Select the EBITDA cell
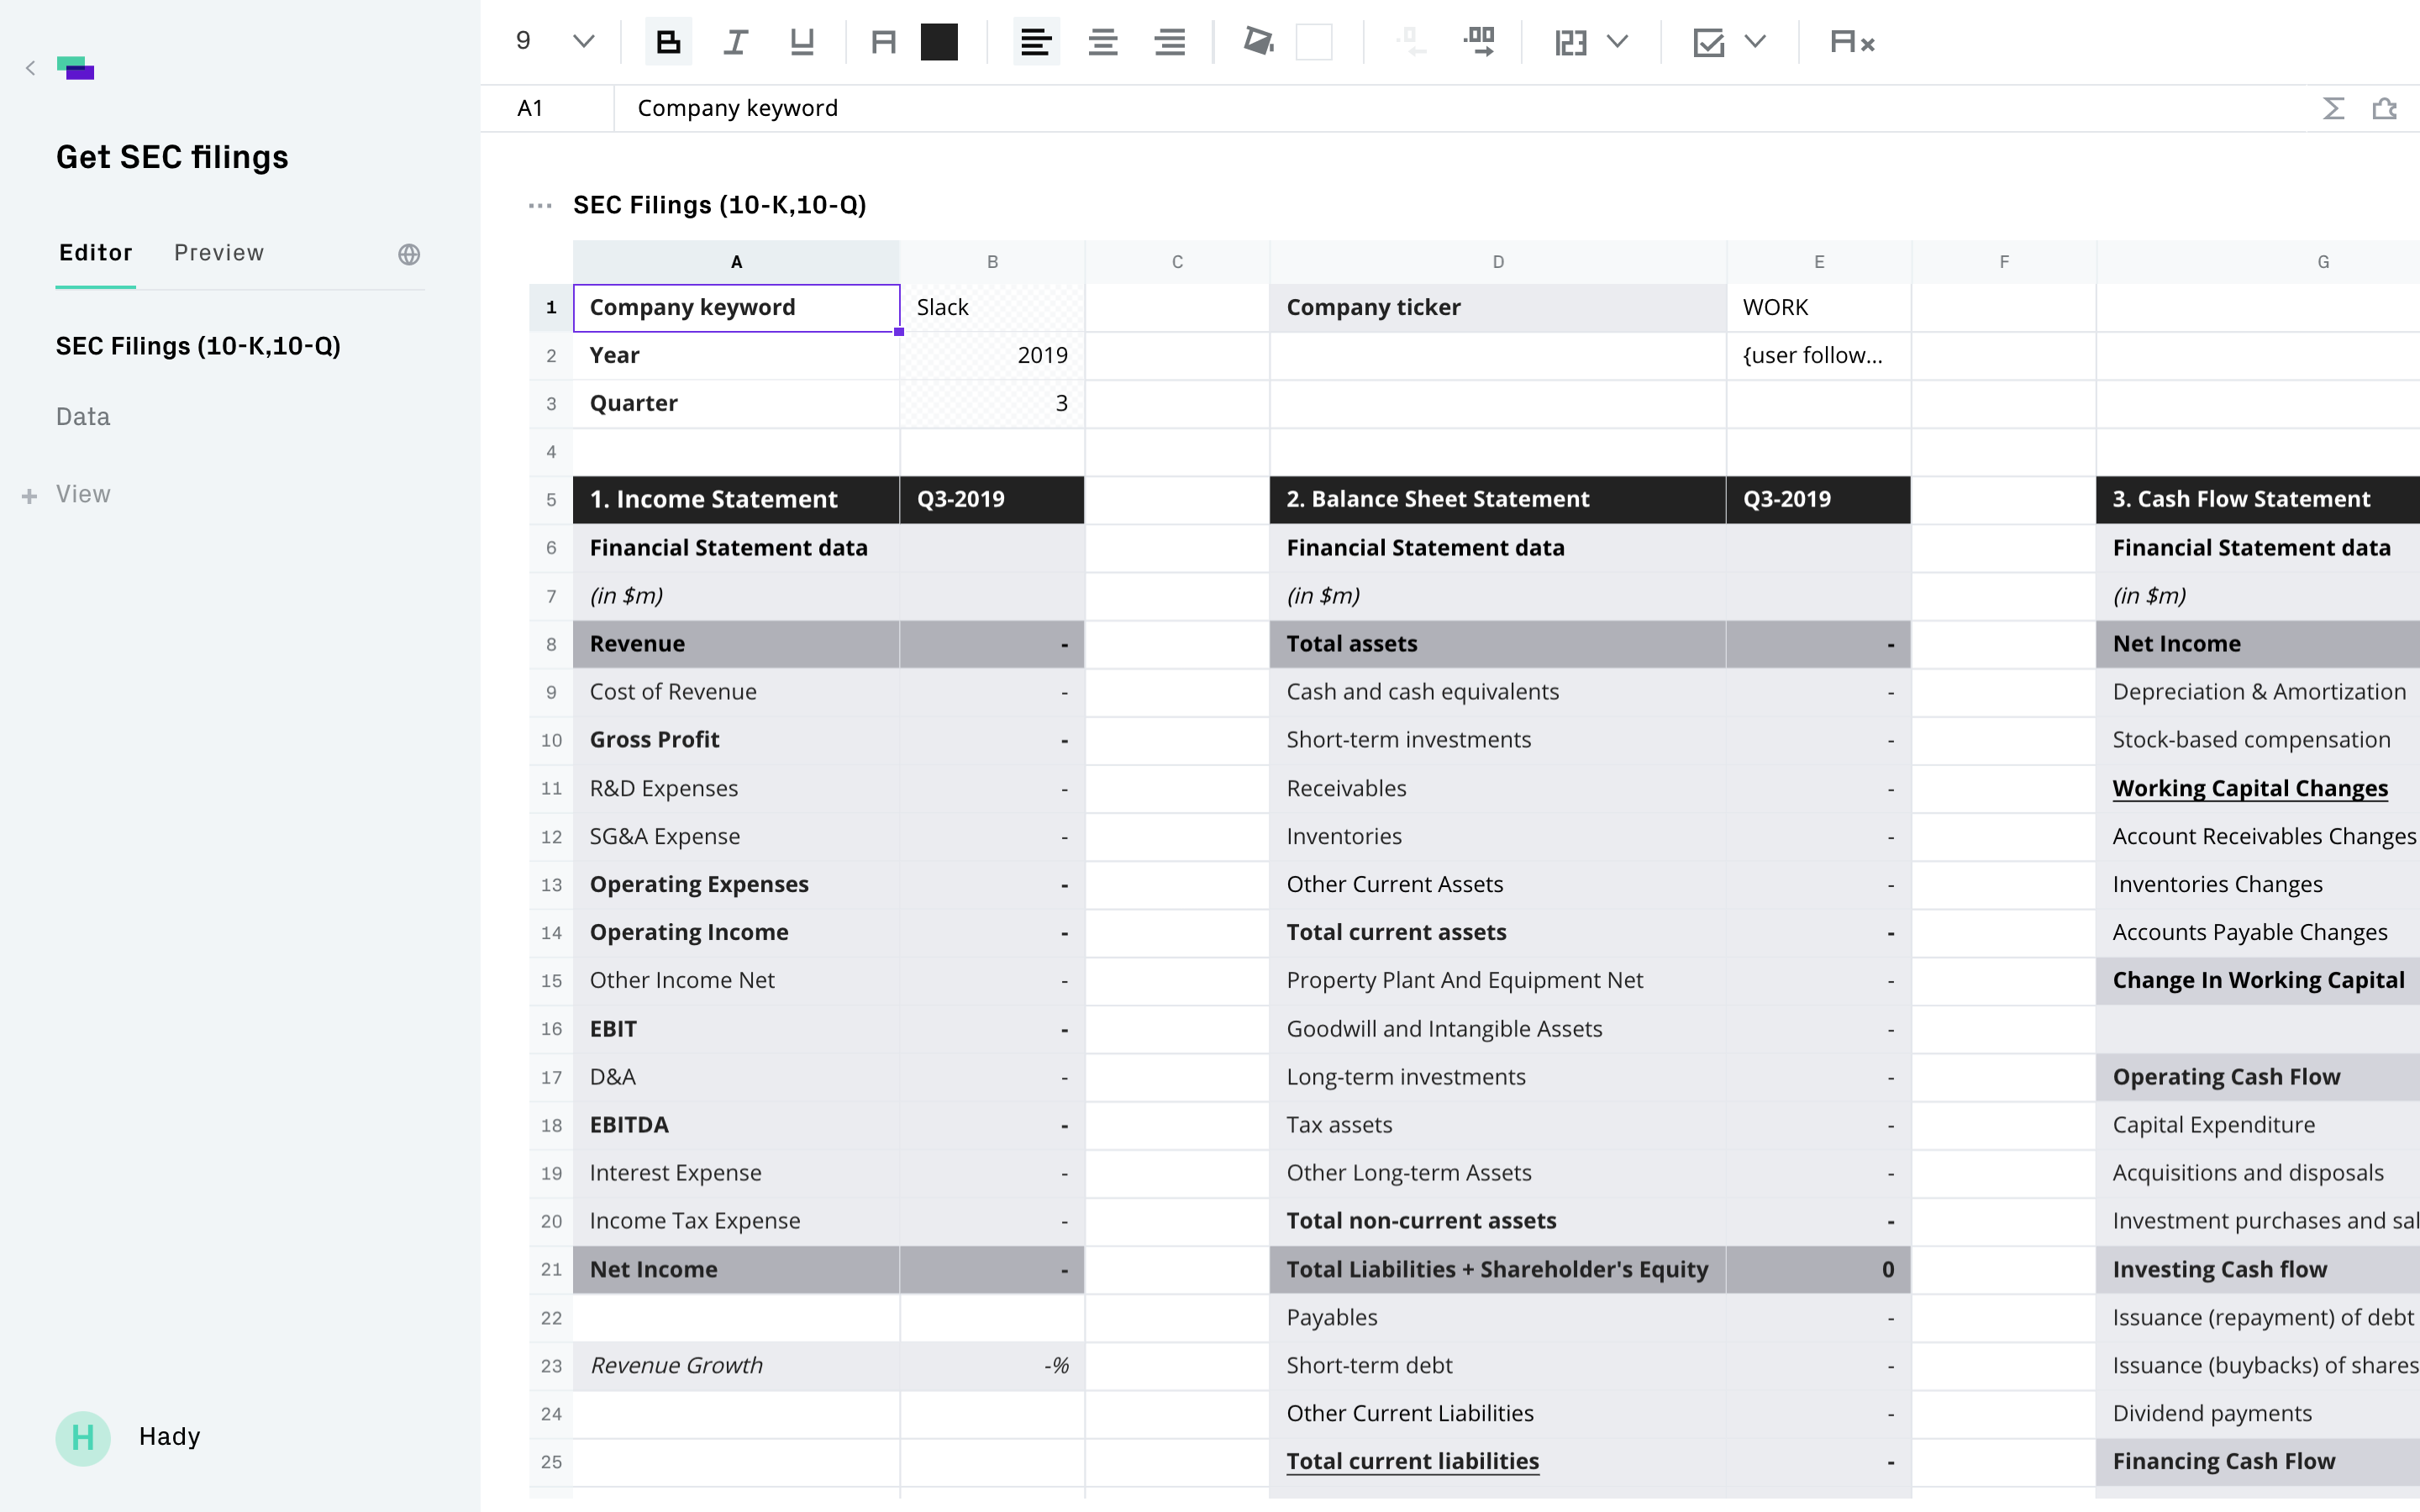Image resolution: width=2420 pixels, height=1512 pixels. [x=736, y=1125]
